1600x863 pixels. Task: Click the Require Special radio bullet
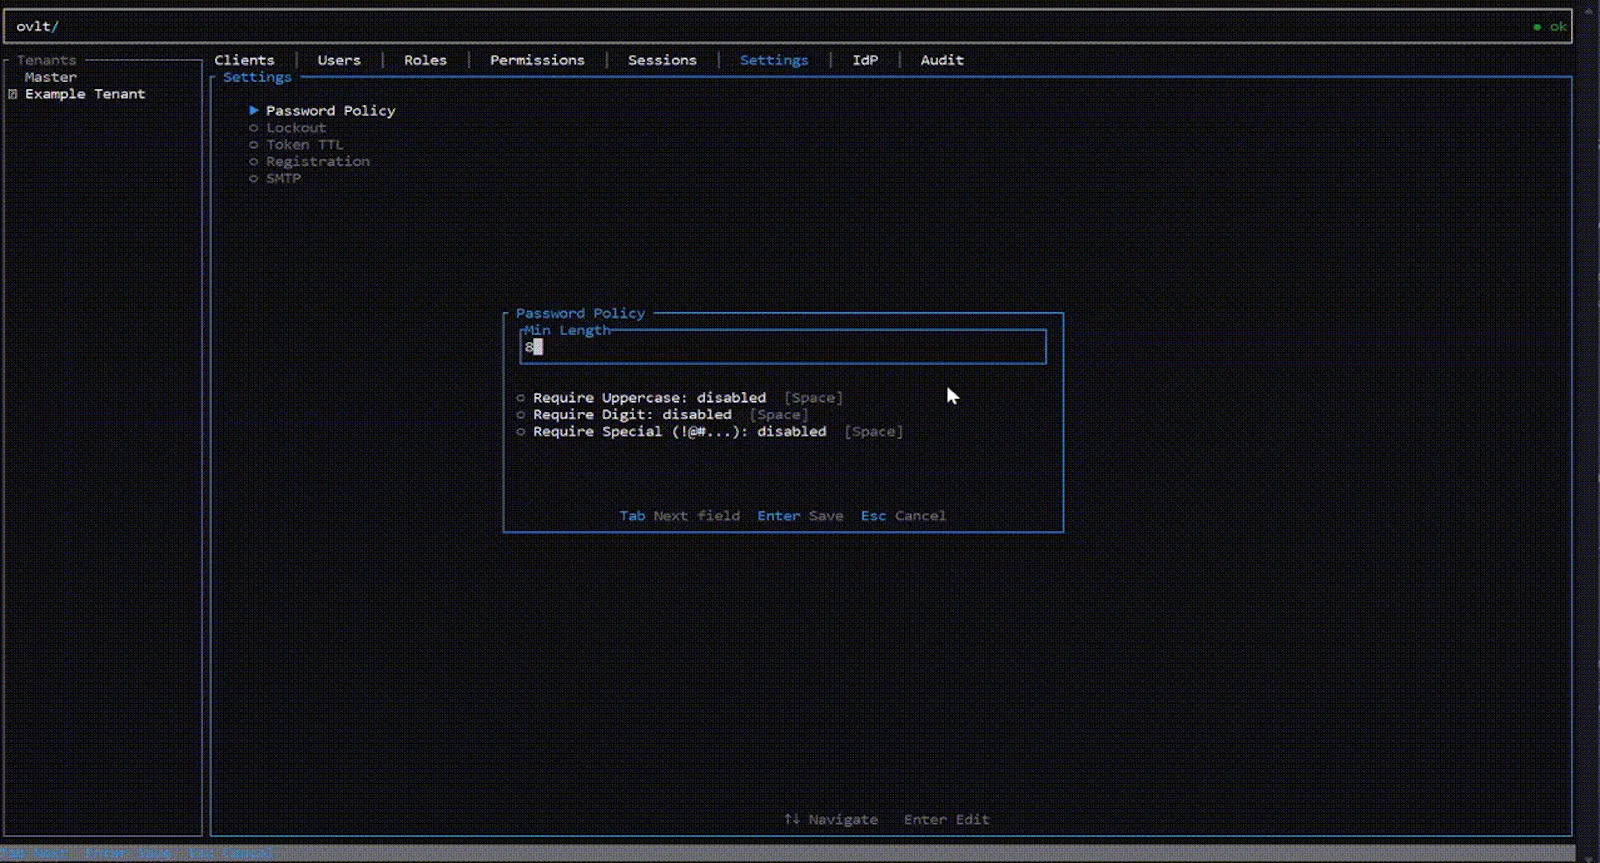tap(521, 432)
